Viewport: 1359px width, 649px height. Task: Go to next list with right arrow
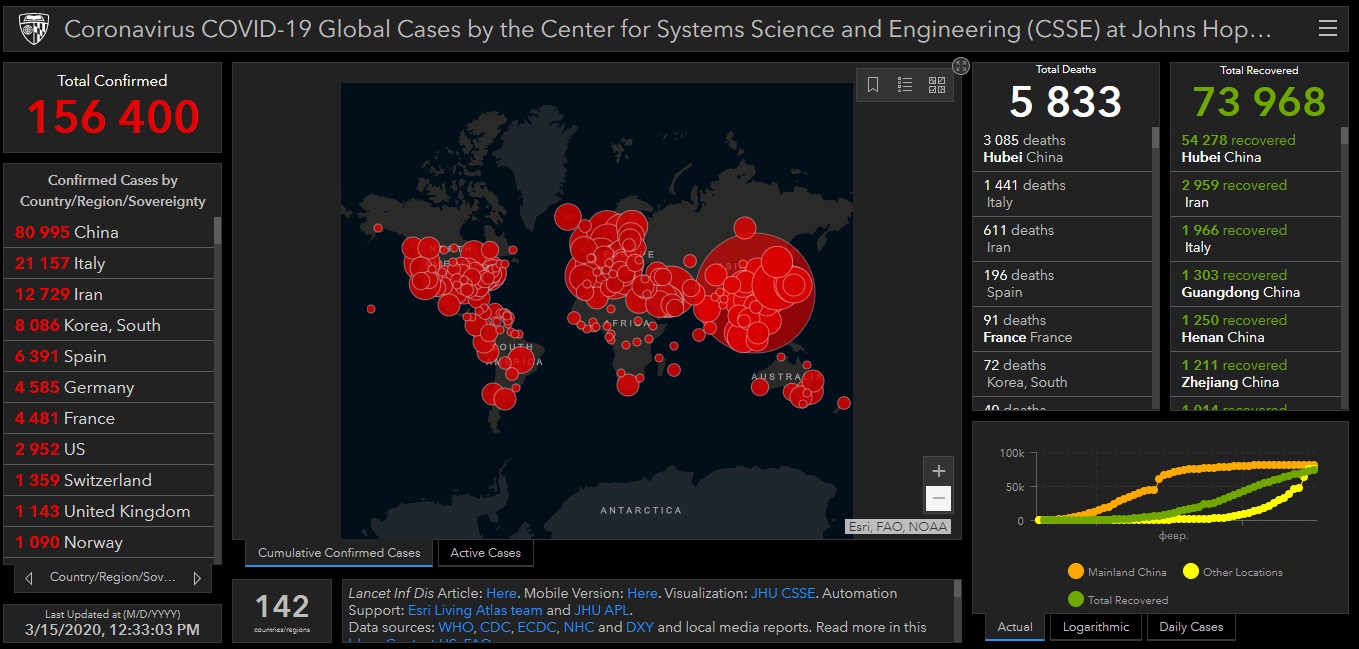pyautogui.click(x=197, y=578)
